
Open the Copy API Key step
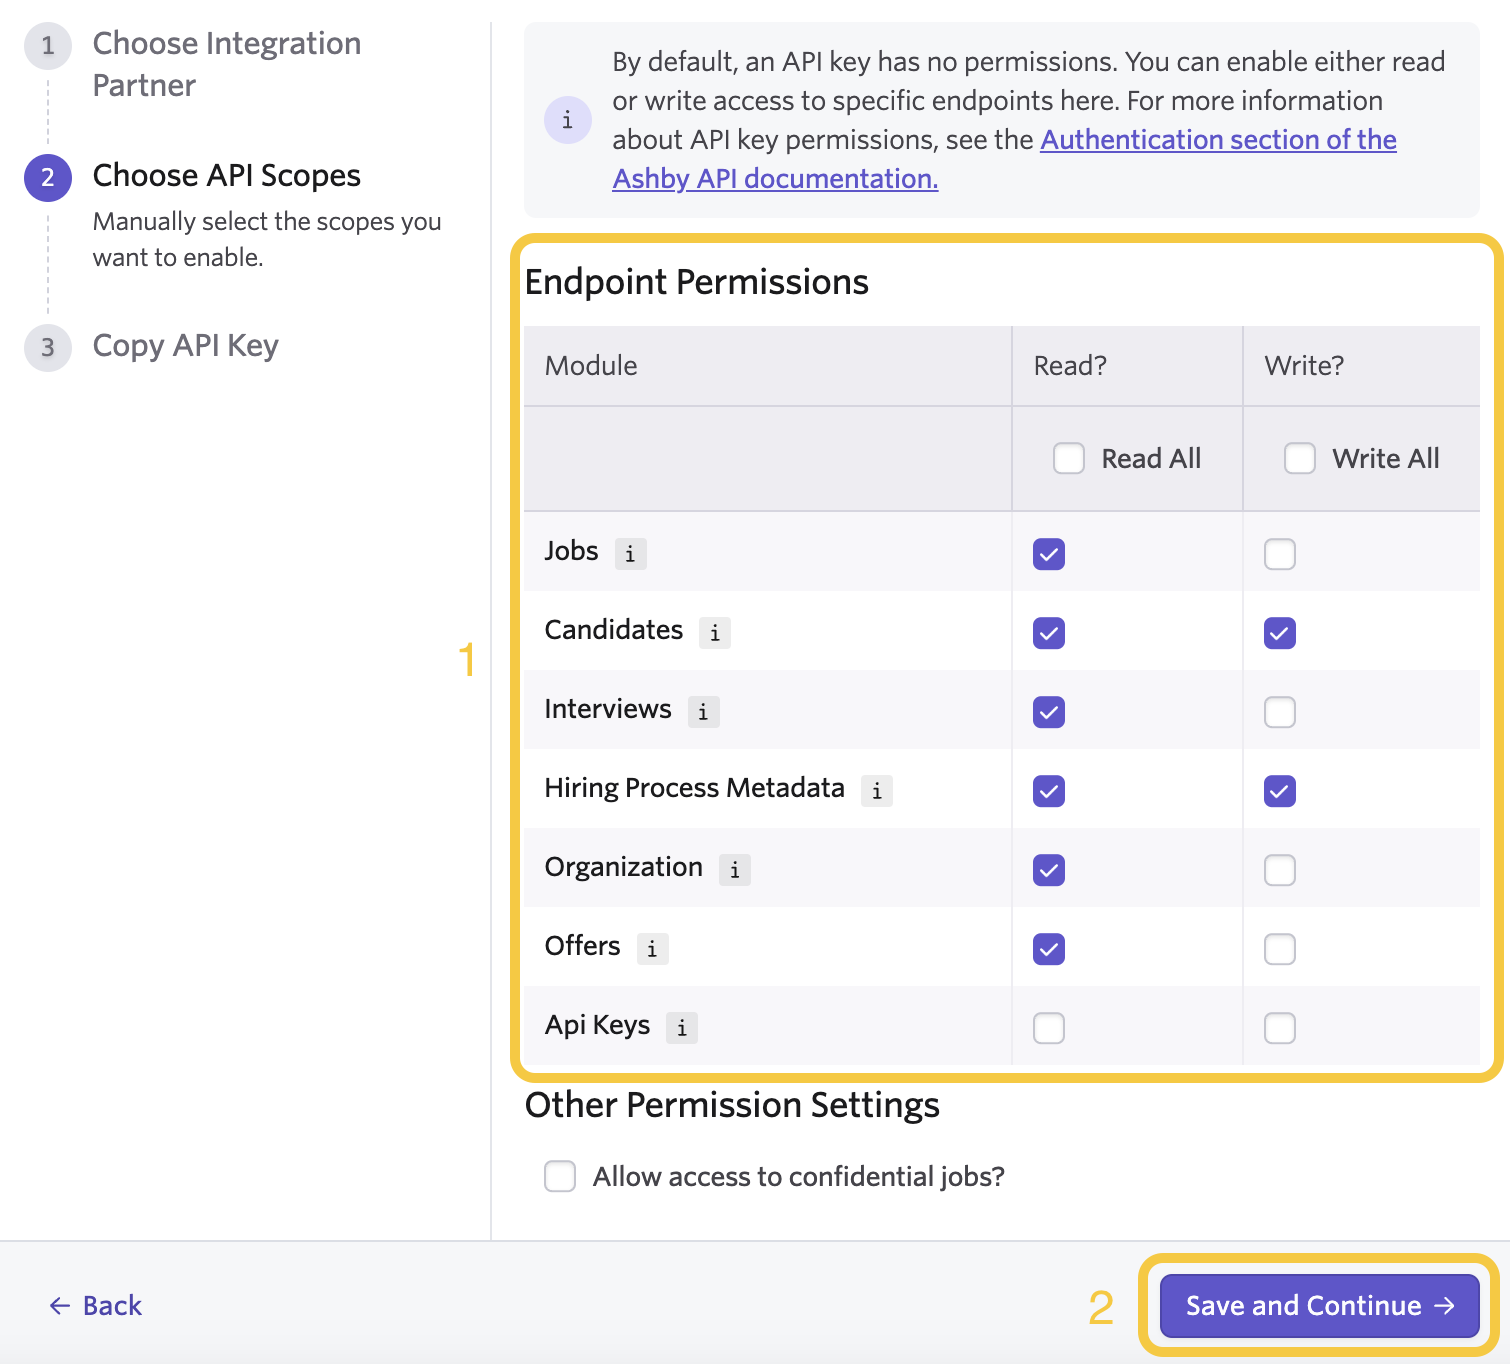tap(185, 345)
